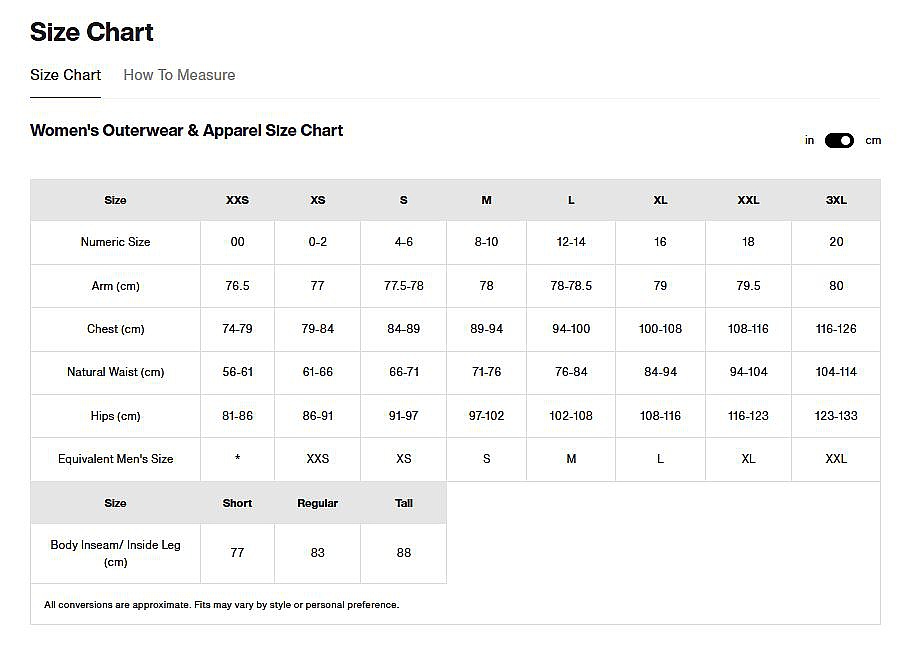Click the numeric size 12-14 cell
Image resolution: width=911 pixels, height=647 pixels.
(571, 242)
